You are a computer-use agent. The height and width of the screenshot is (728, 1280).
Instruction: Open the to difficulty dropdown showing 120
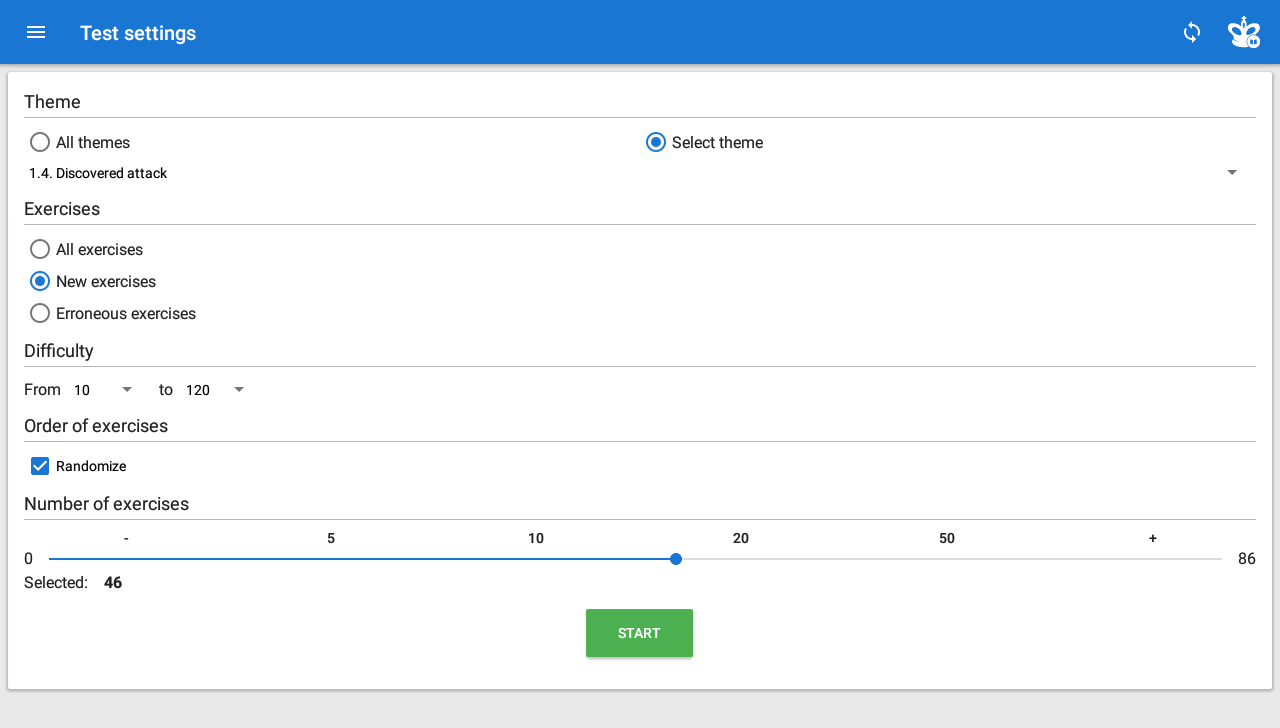click(215, 390)
